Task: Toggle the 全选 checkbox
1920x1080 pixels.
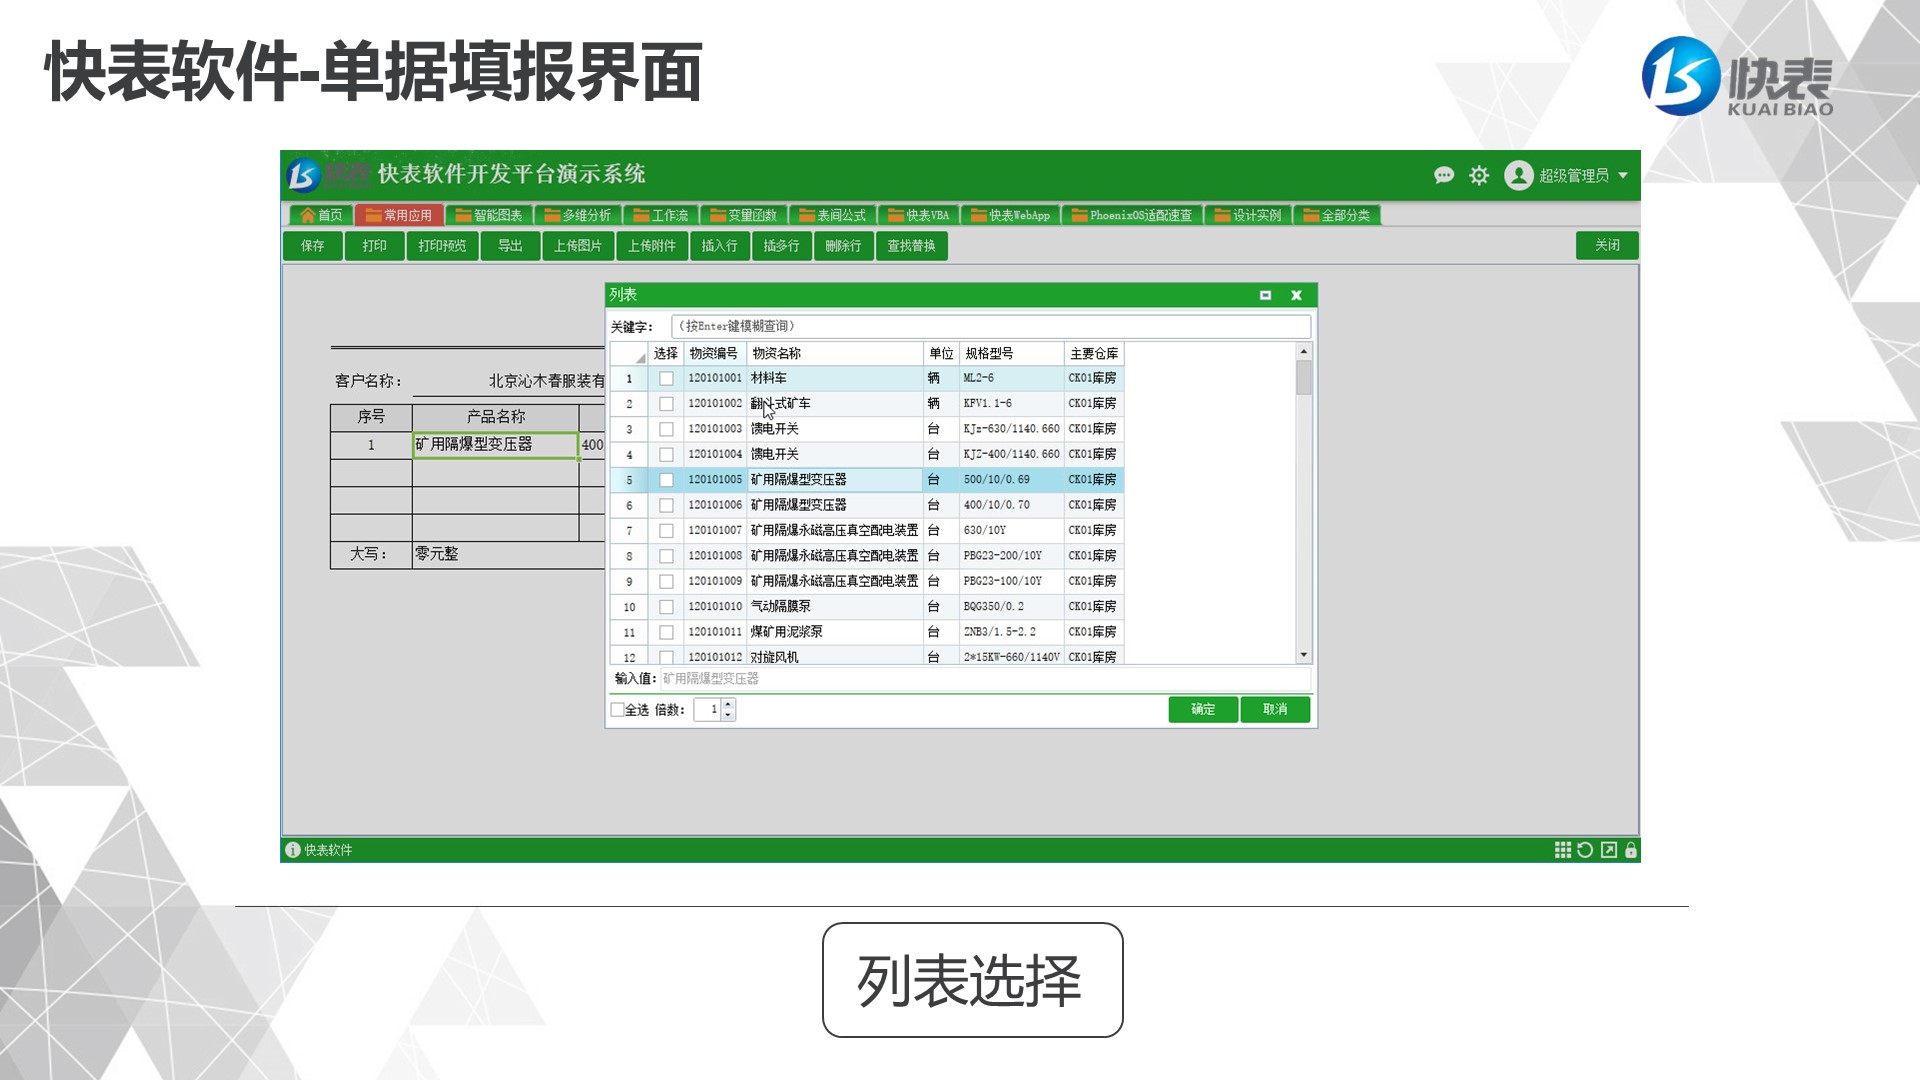Action: click(617, 710)
